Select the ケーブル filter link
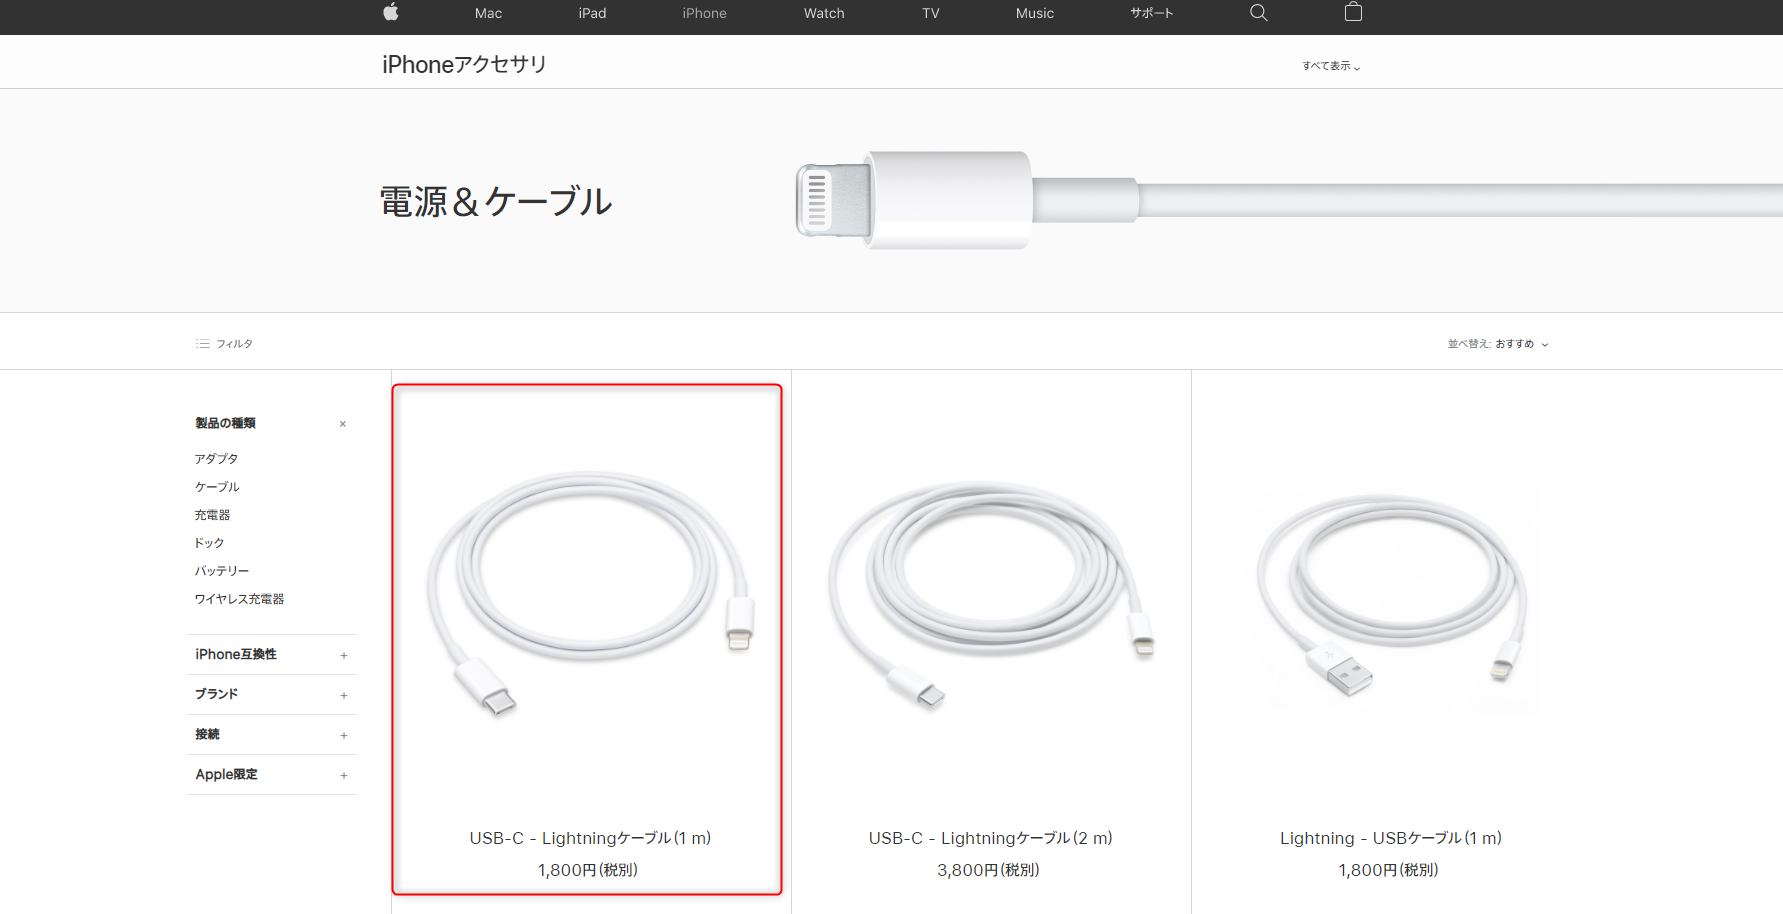The width and height of the screenshot is (1783, 914). pos(217,487)
